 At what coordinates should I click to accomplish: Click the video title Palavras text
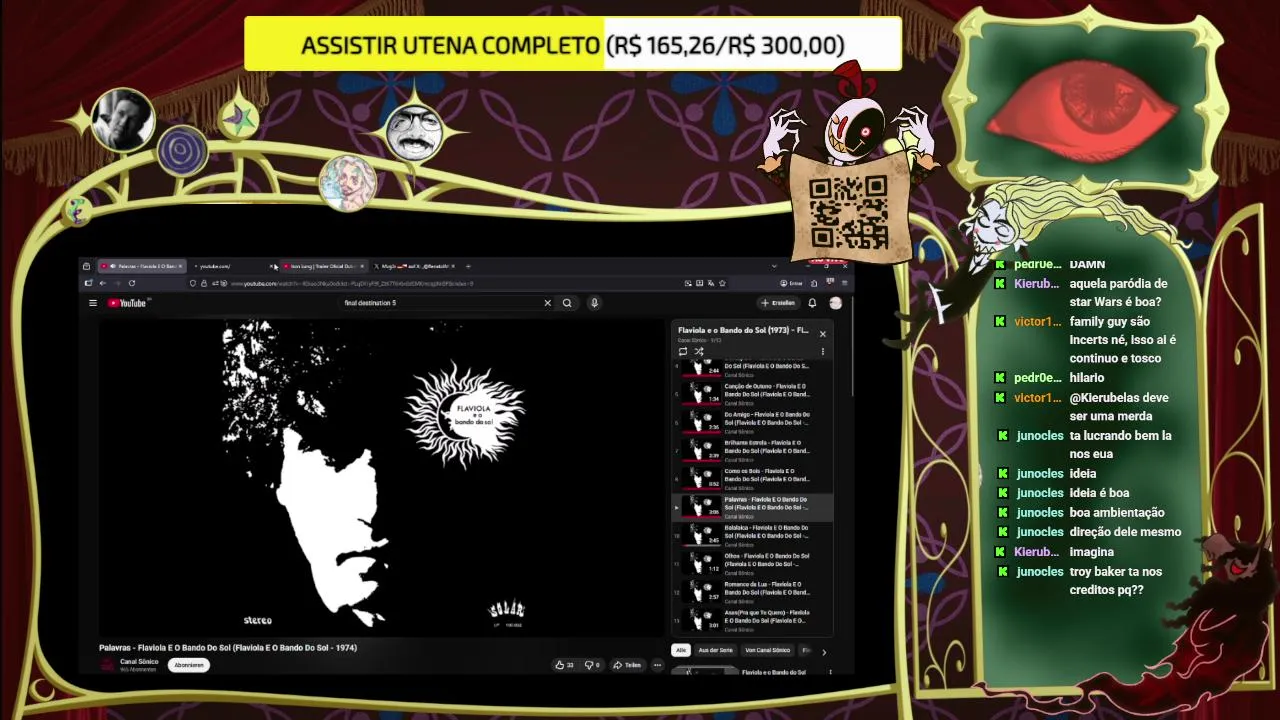tap(228, 647)
